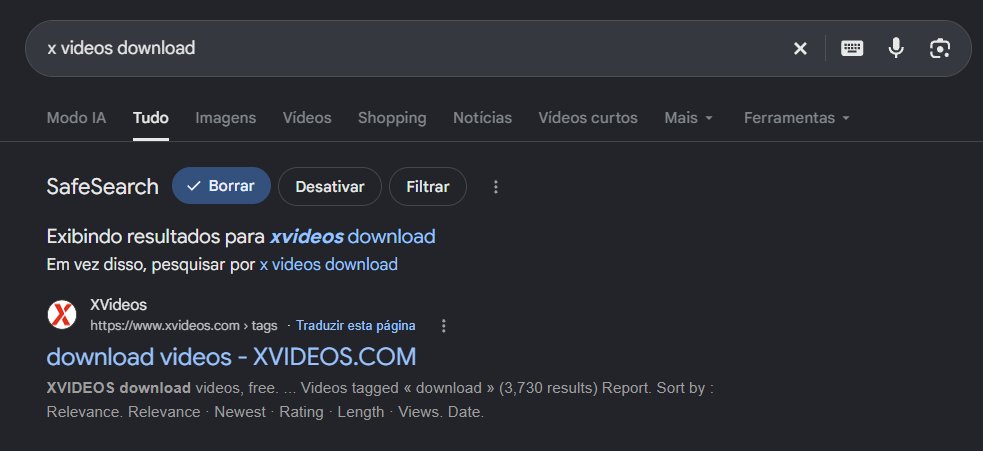Switch to the Imagens tab

coord(226,118)
